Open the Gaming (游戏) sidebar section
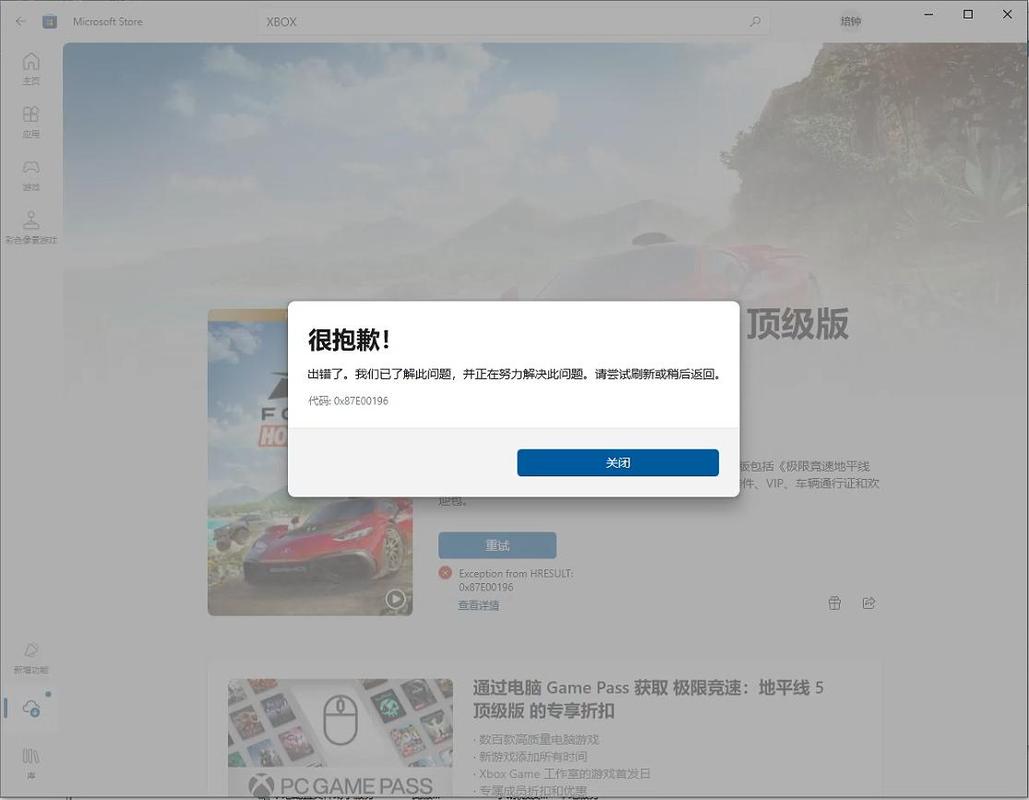This screenshot has height=800, width=1029. coord(31,175)
